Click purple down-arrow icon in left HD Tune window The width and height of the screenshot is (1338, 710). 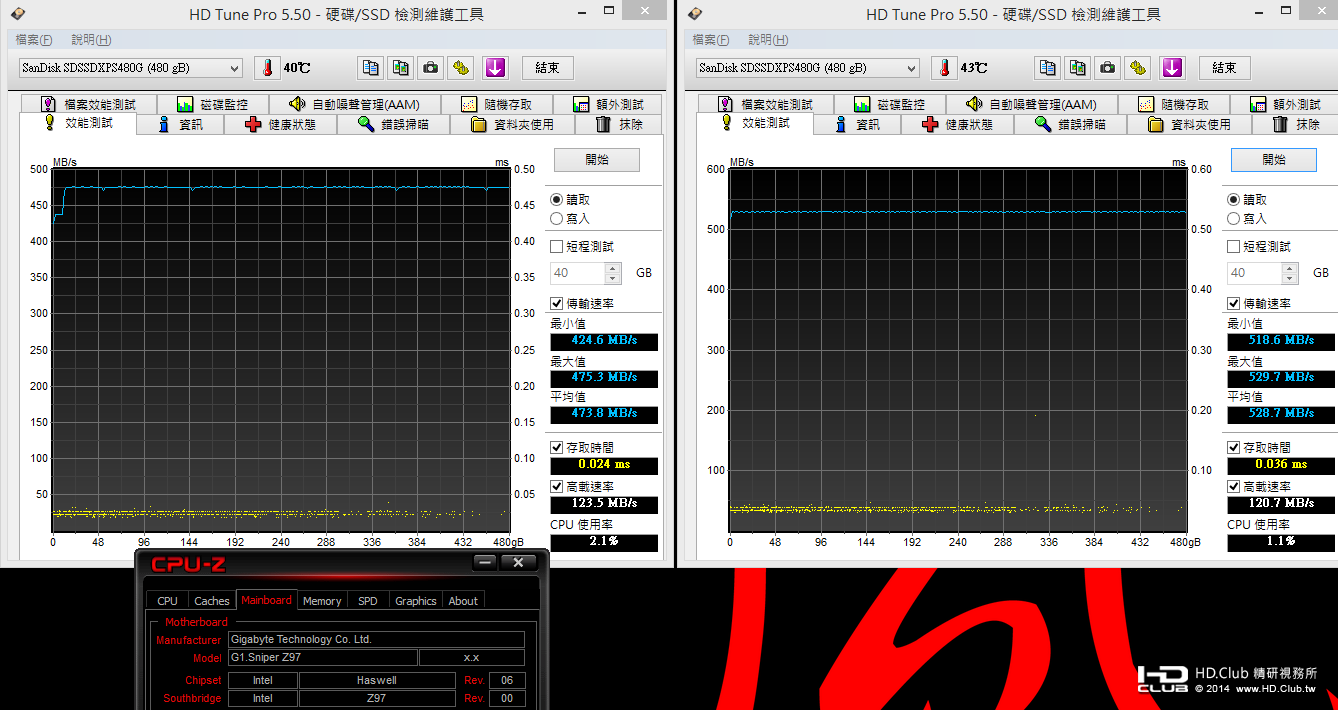(x=496, y=68)
